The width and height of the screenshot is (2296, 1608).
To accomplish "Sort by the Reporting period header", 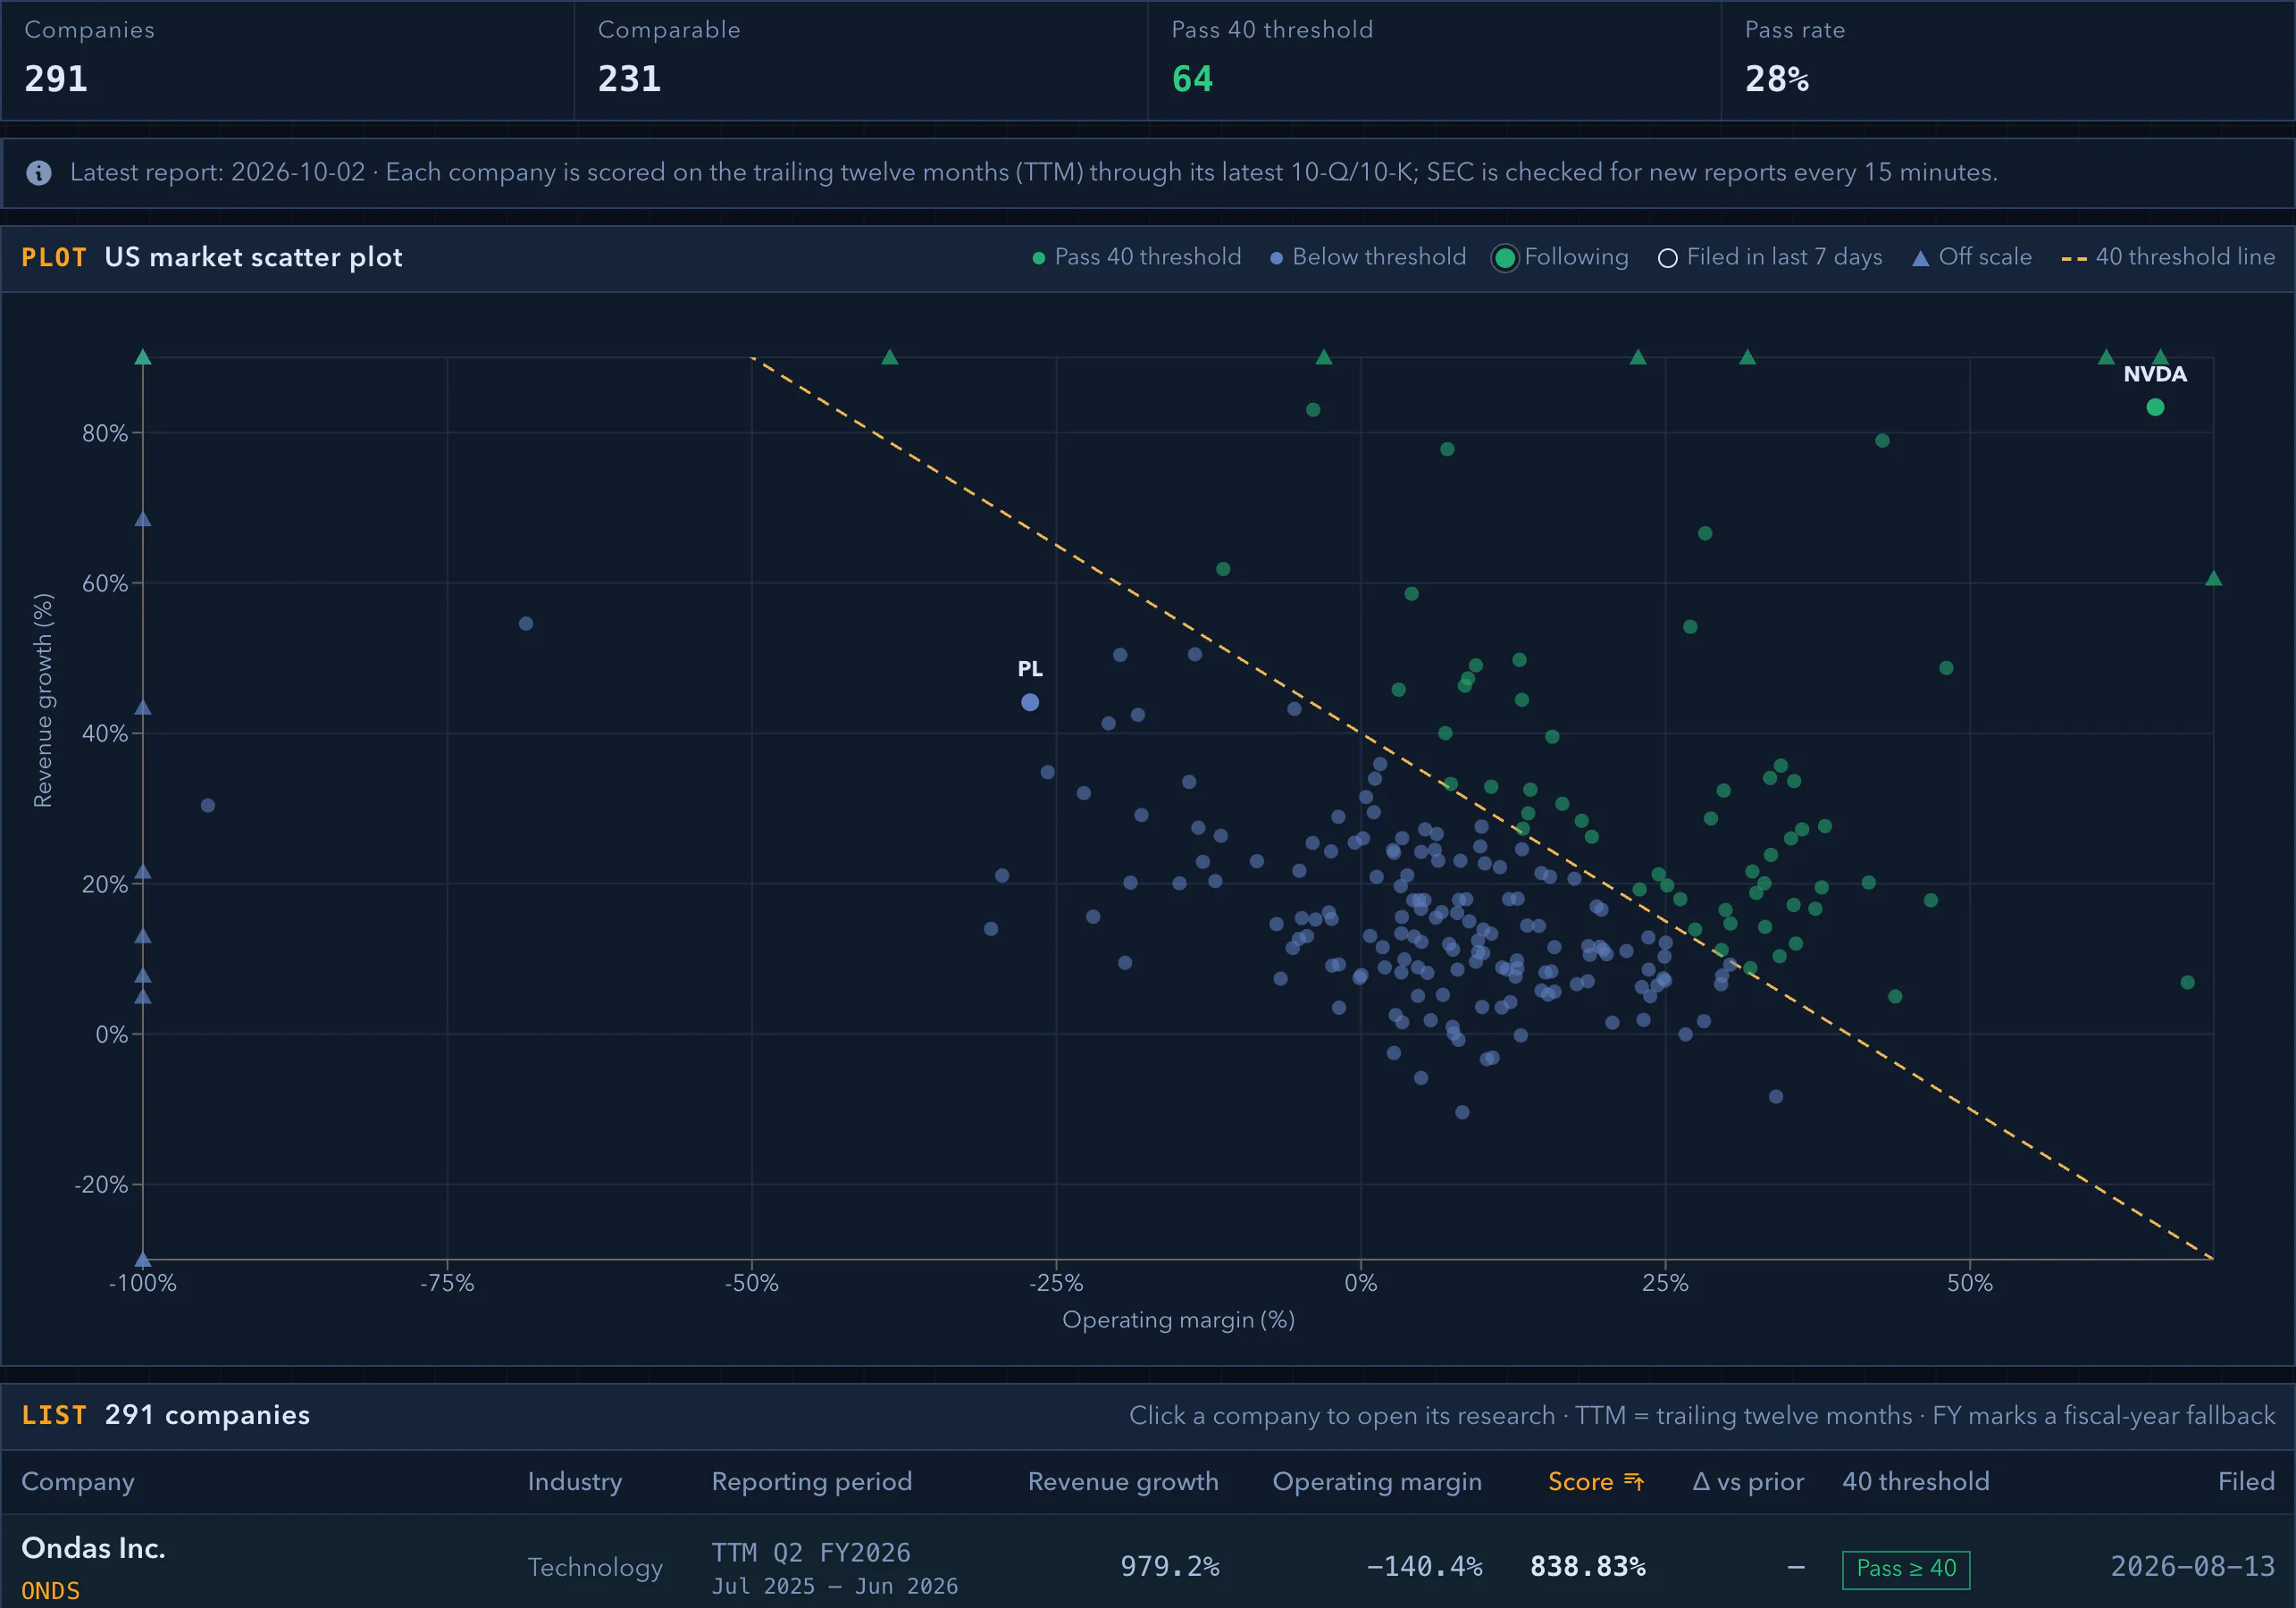I will 812,1481.
